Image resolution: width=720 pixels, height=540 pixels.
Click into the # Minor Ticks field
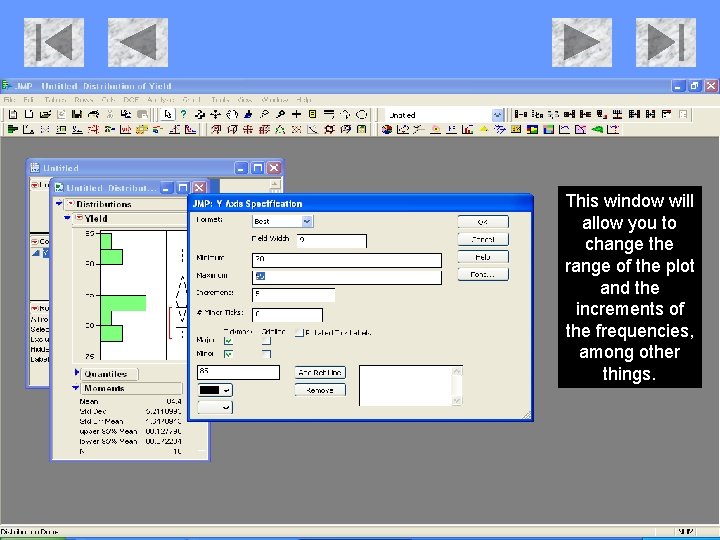(287, 315)
